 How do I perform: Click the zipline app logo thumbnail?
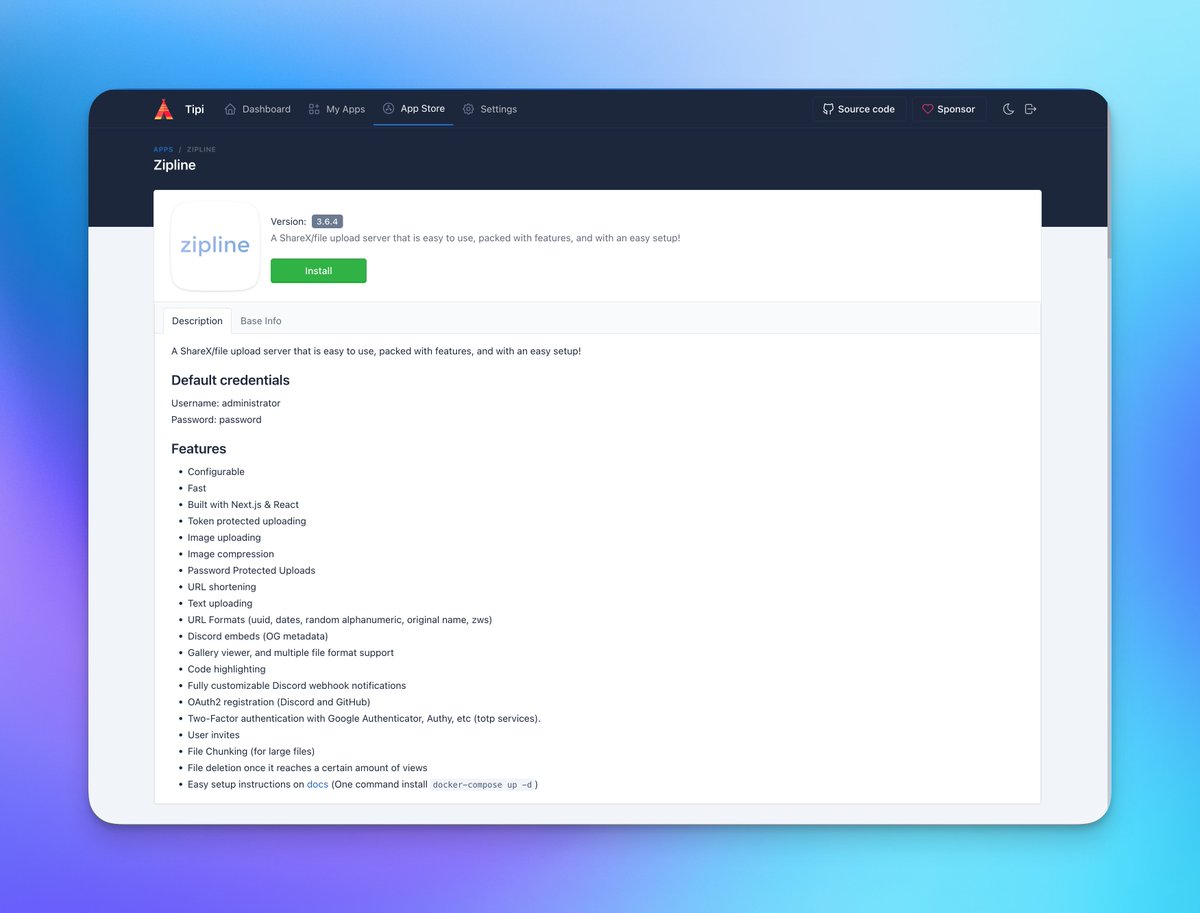(215, 246)
